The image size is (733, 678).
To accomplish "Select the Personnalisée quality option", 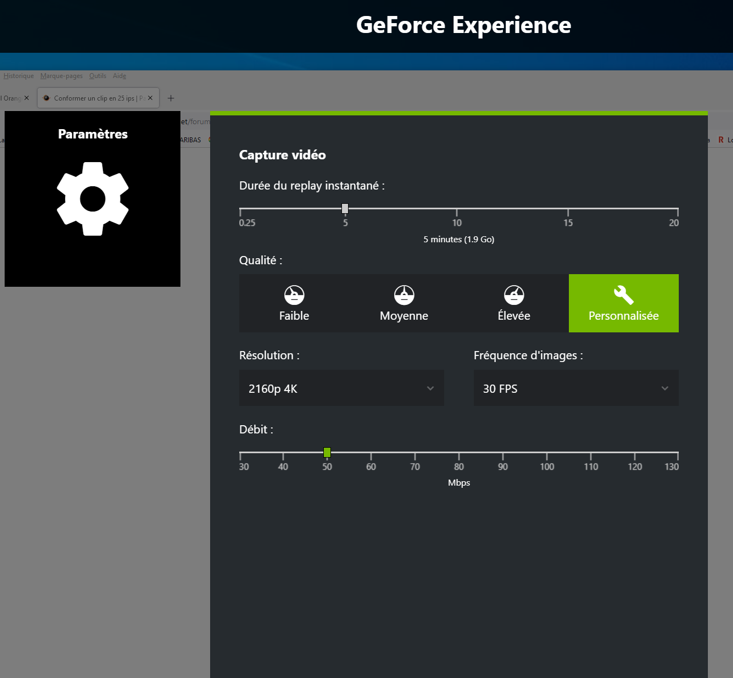I will point(624,303).
